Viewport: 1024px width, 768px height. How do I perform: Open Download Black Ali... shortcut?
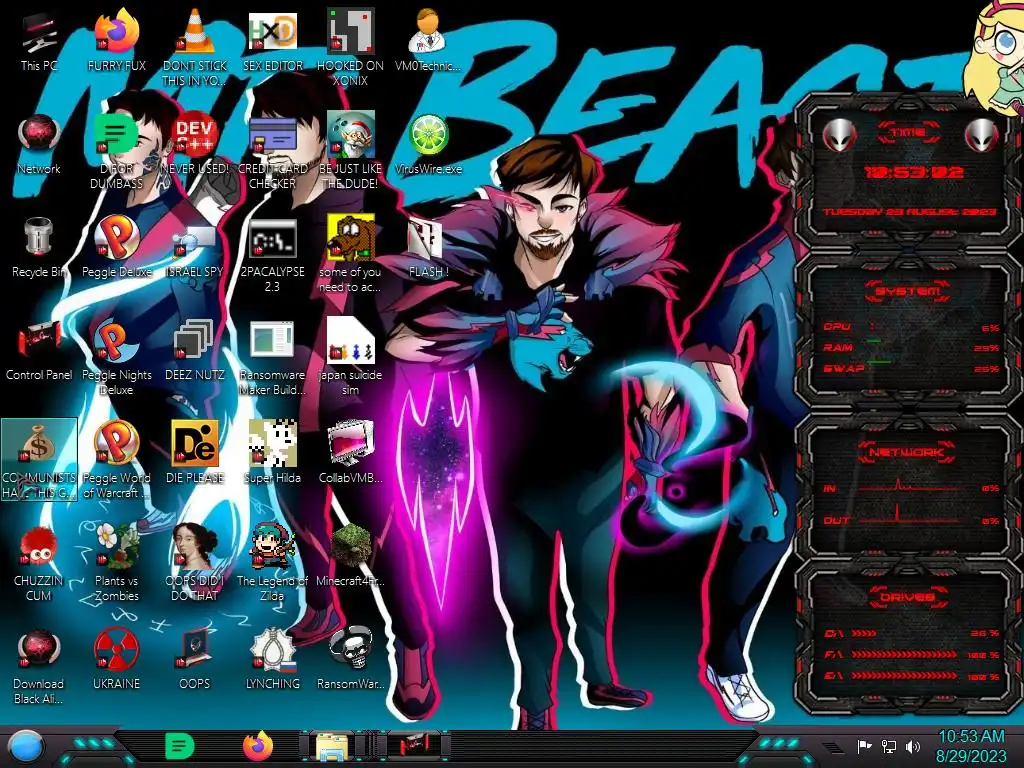coord(39,666)
